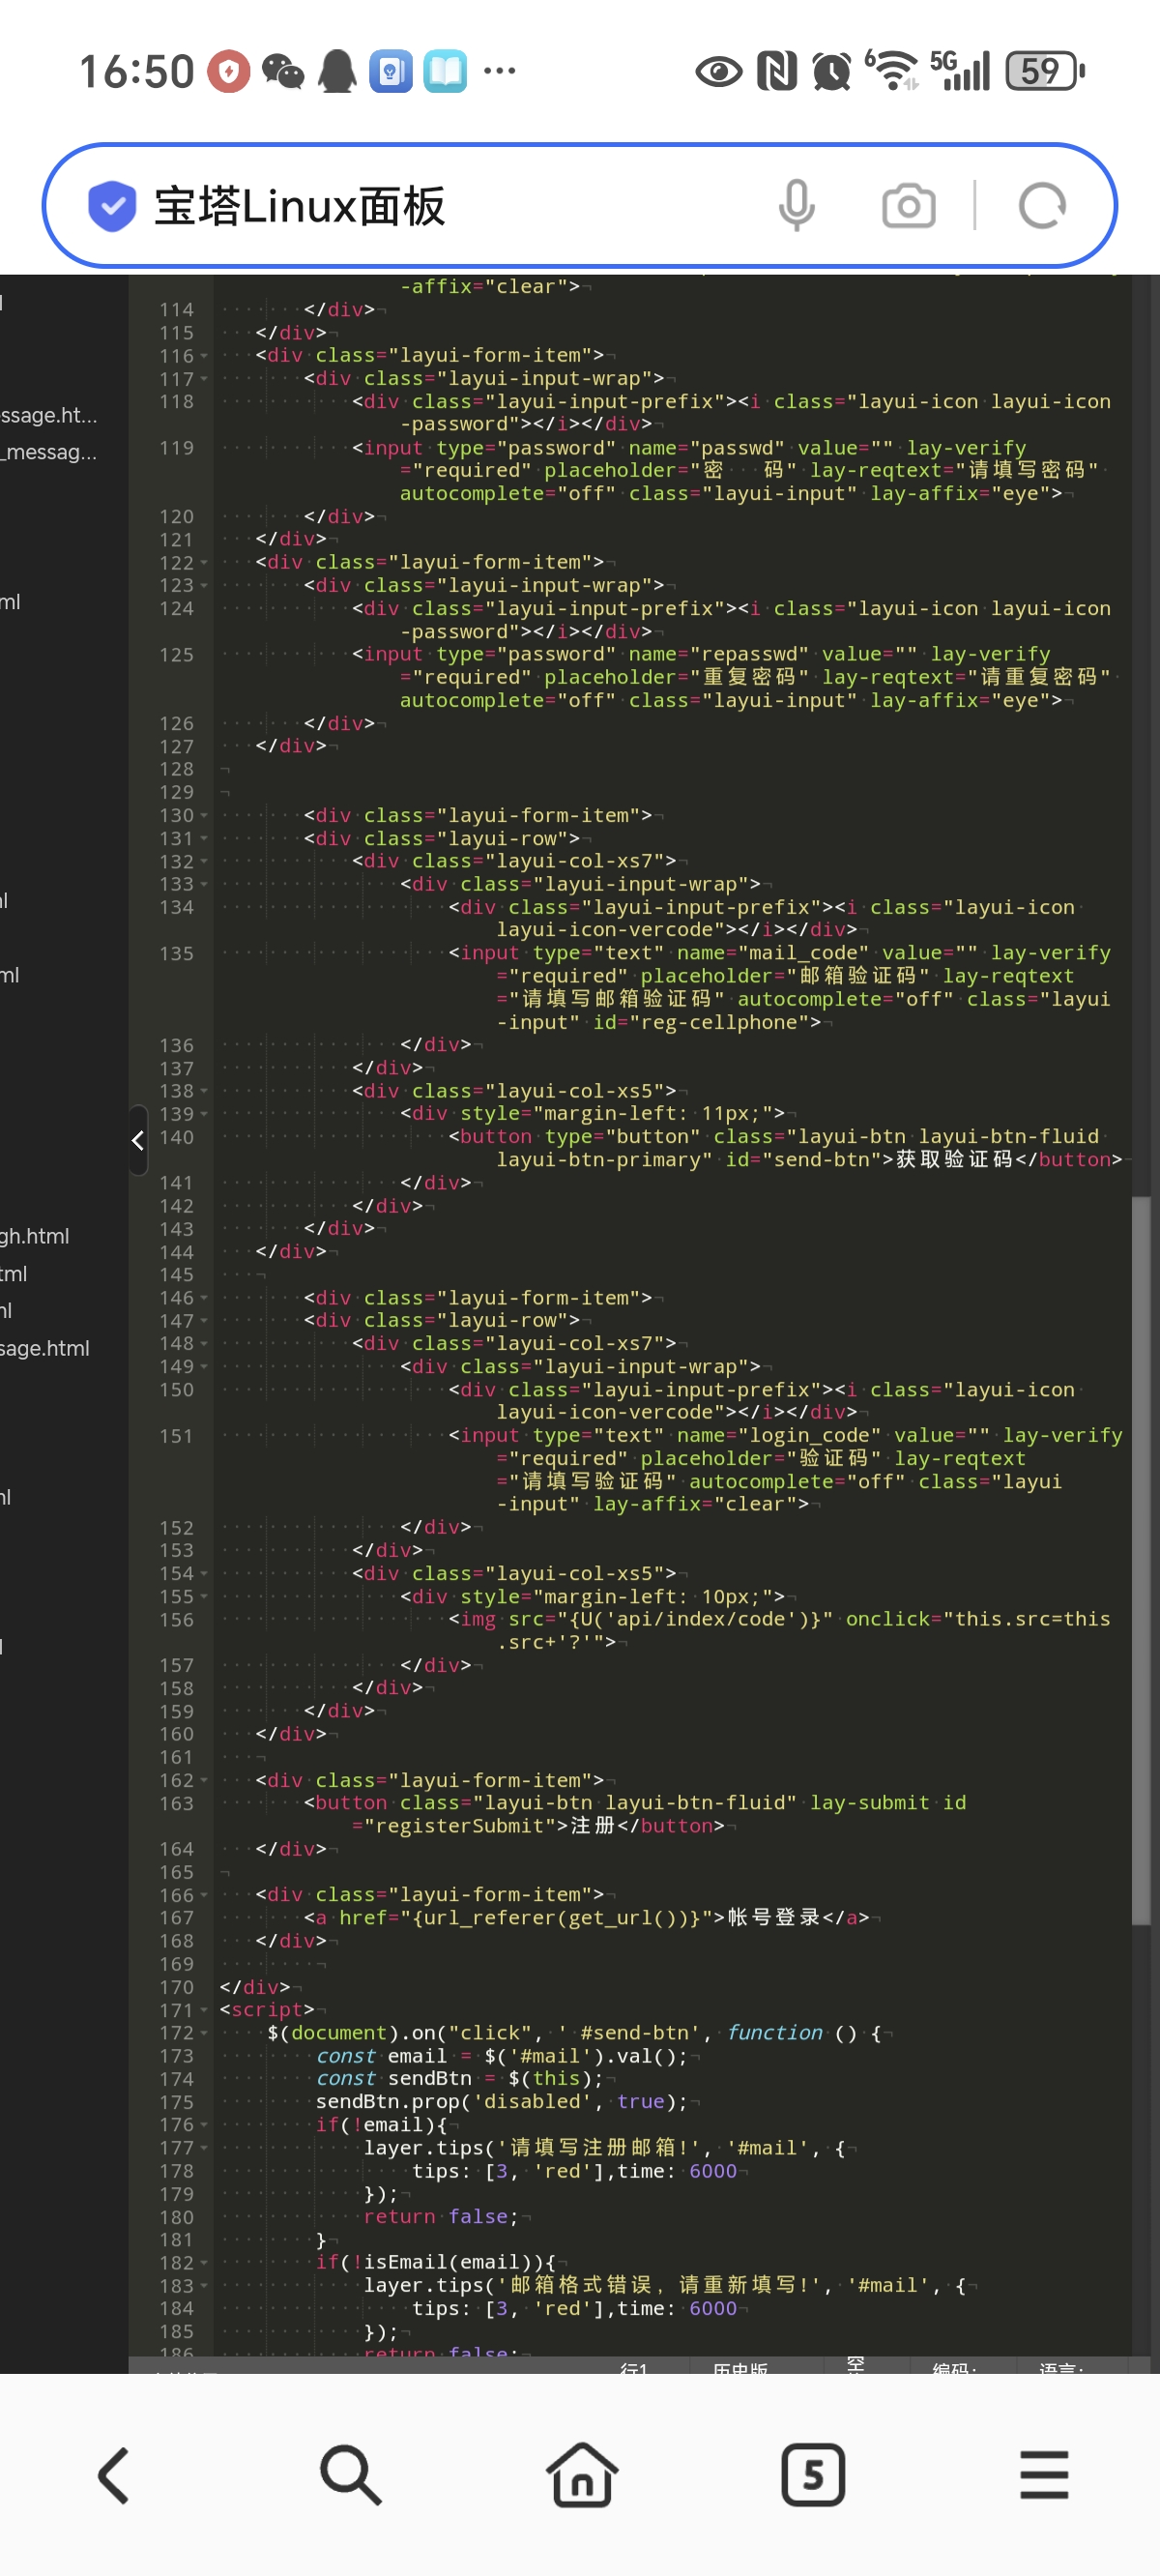Select the _messag... file in the sidebar
1160x2576 pixels.
click(x=49, y=452)
